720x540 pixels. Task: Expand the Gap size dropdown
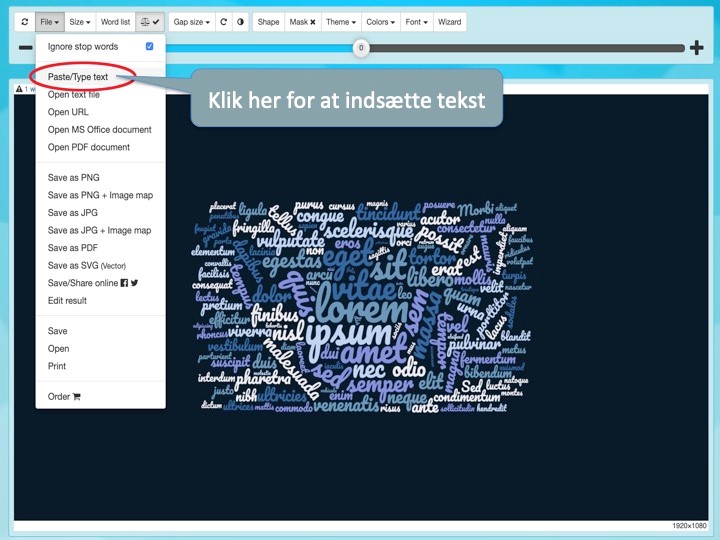191,21
